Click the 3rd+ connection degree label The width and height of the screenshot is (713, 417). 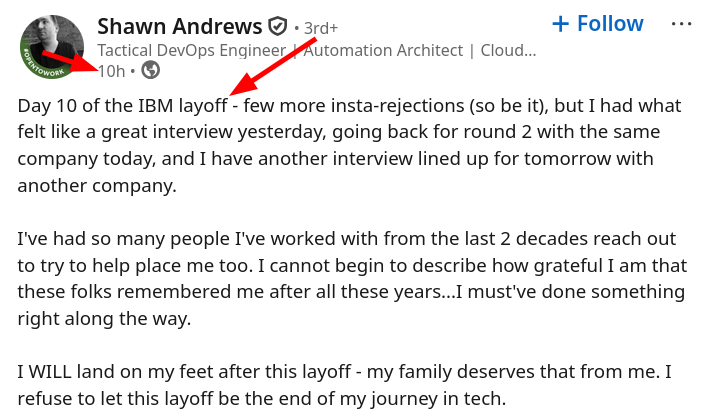(x=320, y=28)
